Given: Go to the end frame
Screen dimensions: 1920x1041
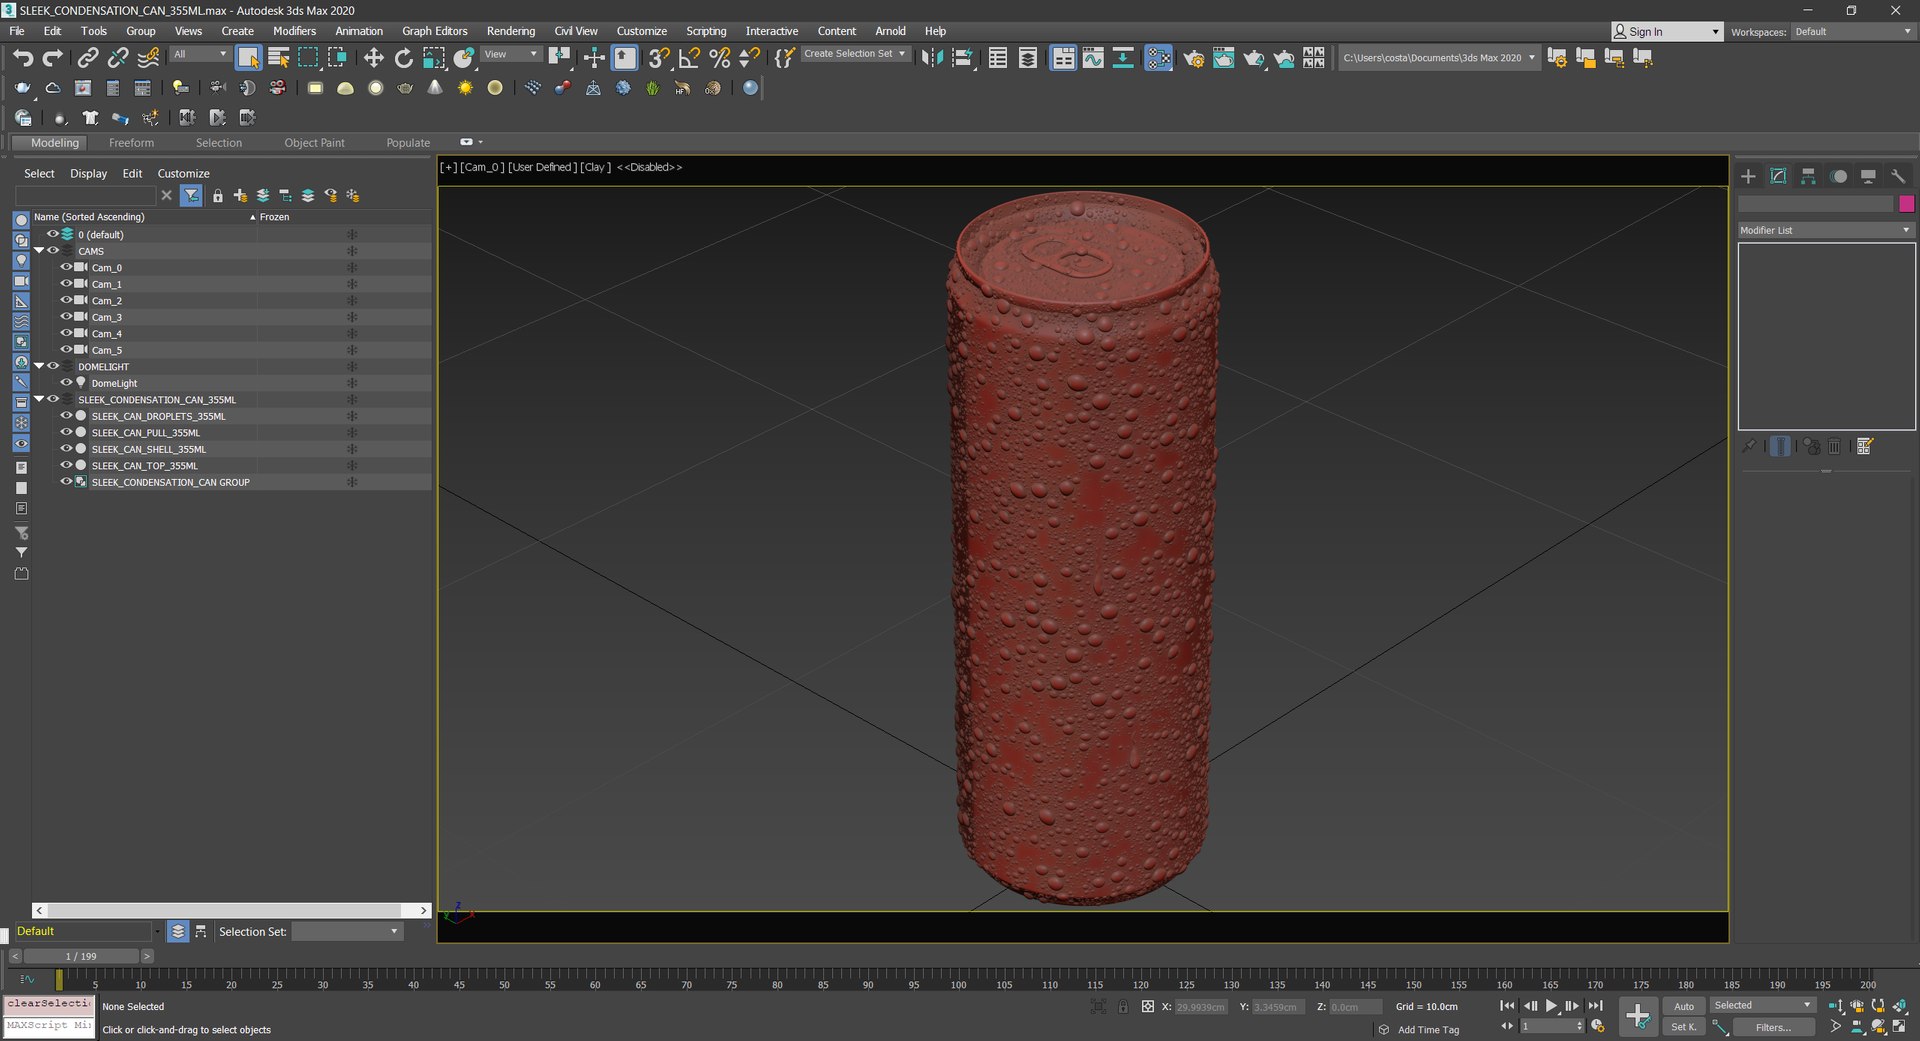Looking at the screenshot, I should tap(1595, 1006).
